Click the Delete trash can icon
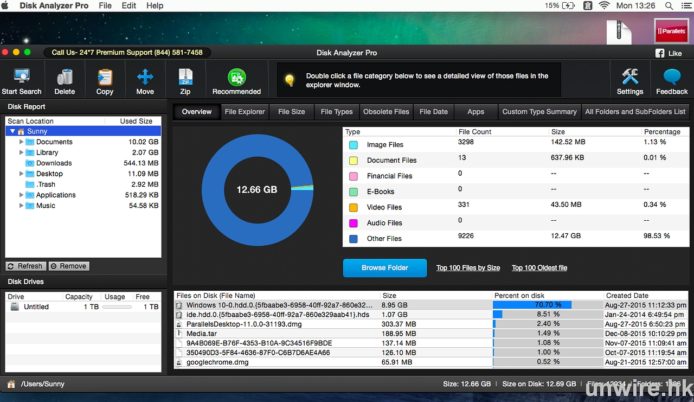The height and width of the screenshot is (402, 694). (65, 77)
